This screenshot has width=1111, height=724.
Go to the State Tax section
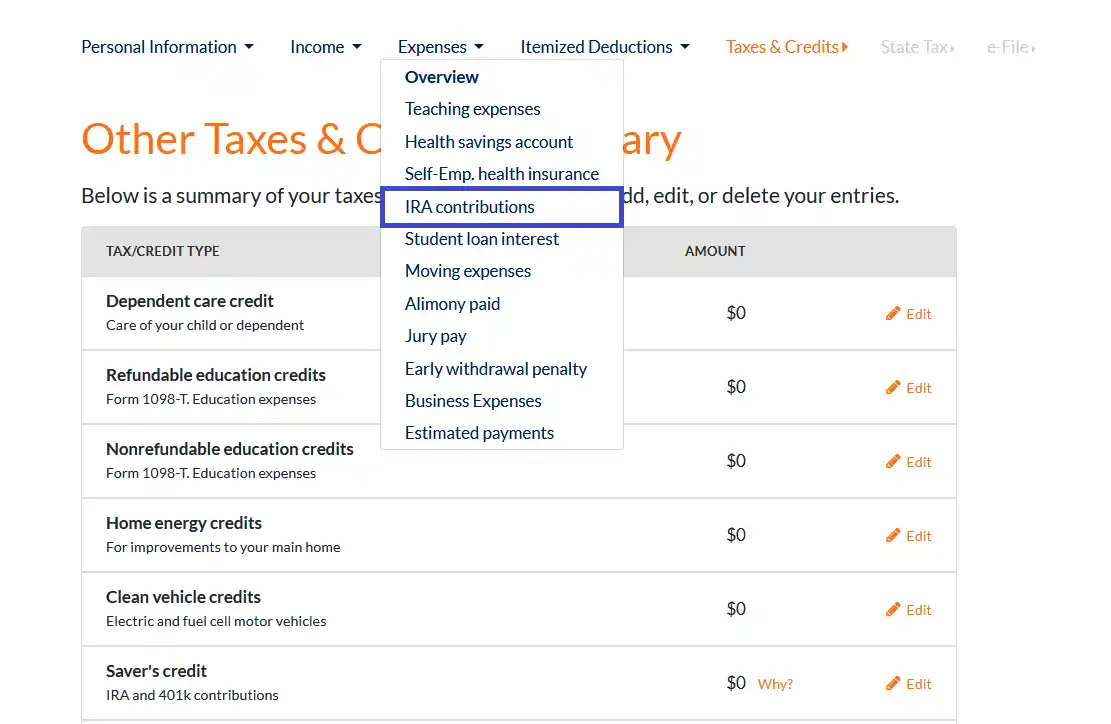click(x=916, y=47)
